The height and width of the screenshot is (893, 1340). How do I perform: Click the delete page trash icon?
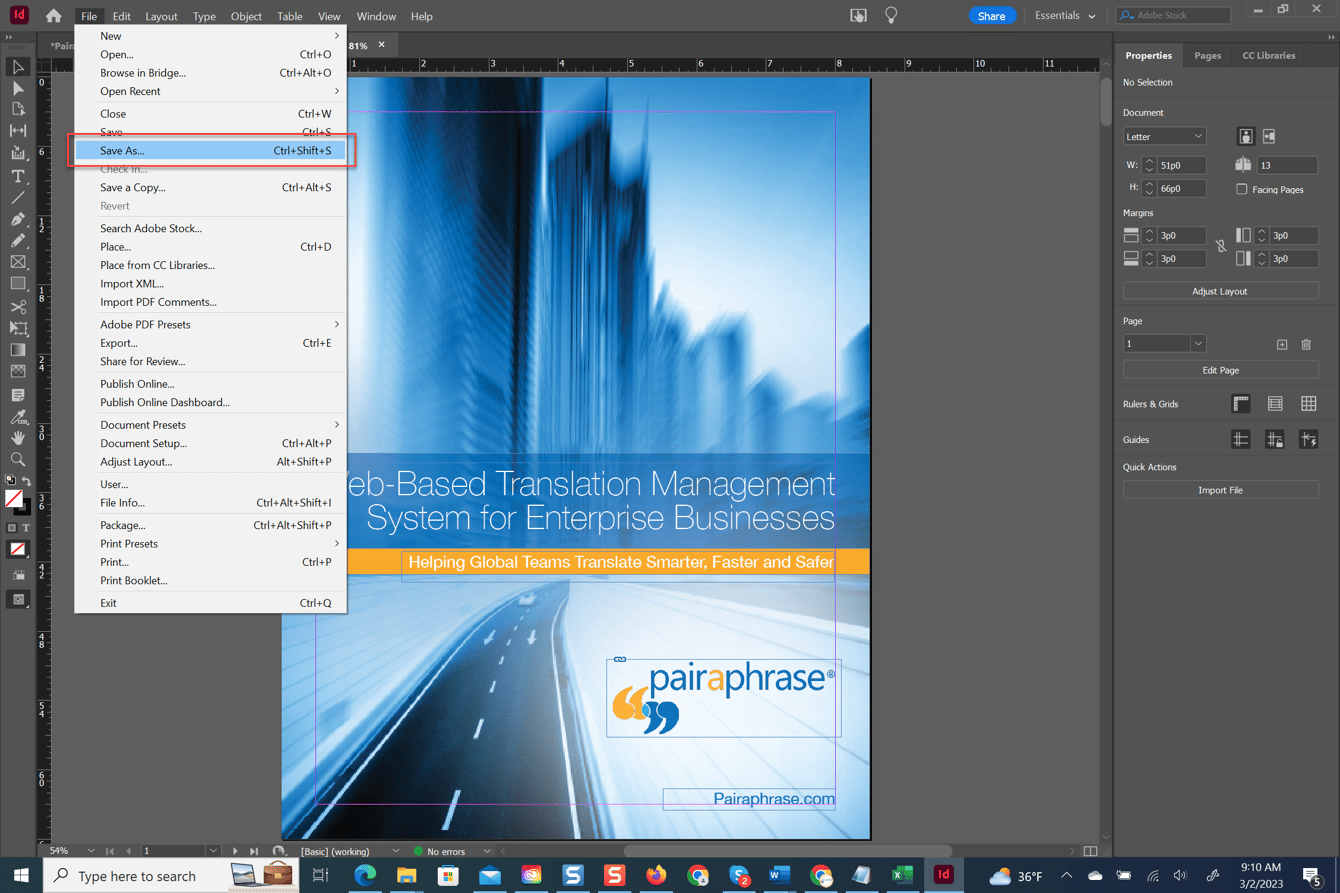click(1306, 344)
